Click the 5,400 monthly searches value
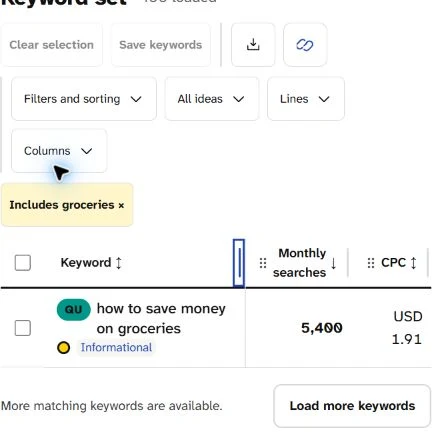Viewport: 434px width, 438px height. [322, 328]
